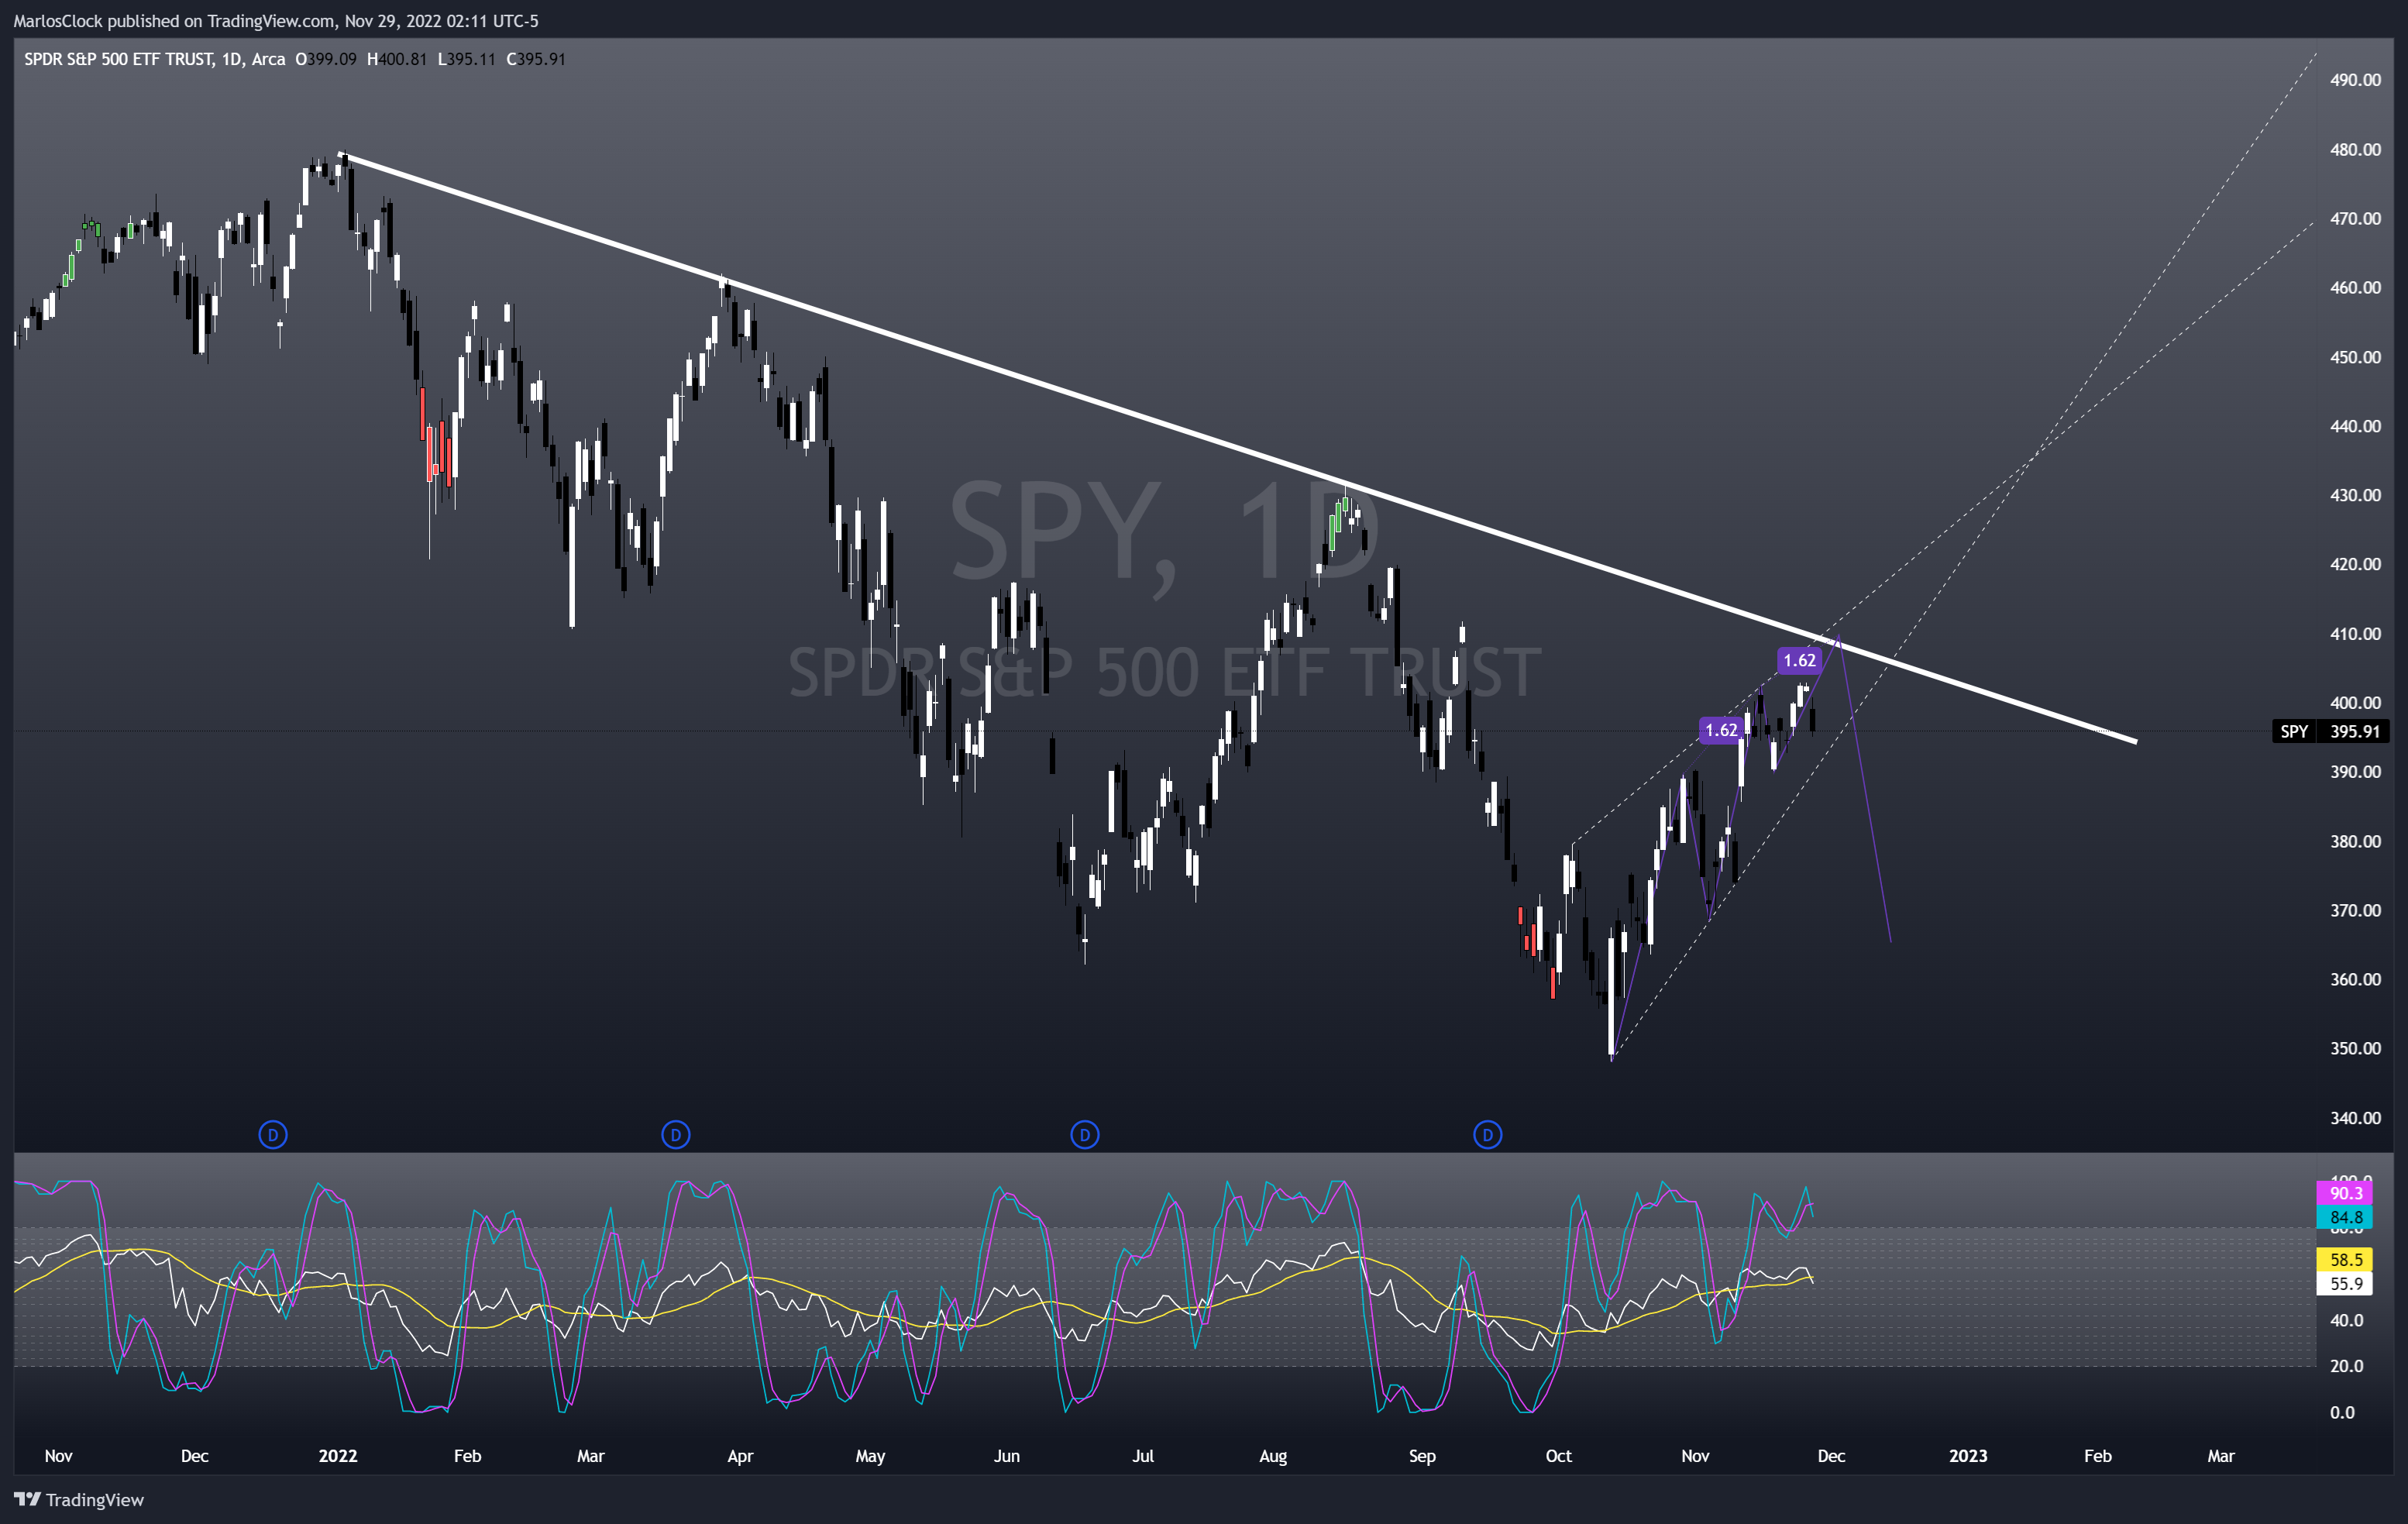Click the 410.00 price axis label
The image size is (2408, 1524).
2355,633
